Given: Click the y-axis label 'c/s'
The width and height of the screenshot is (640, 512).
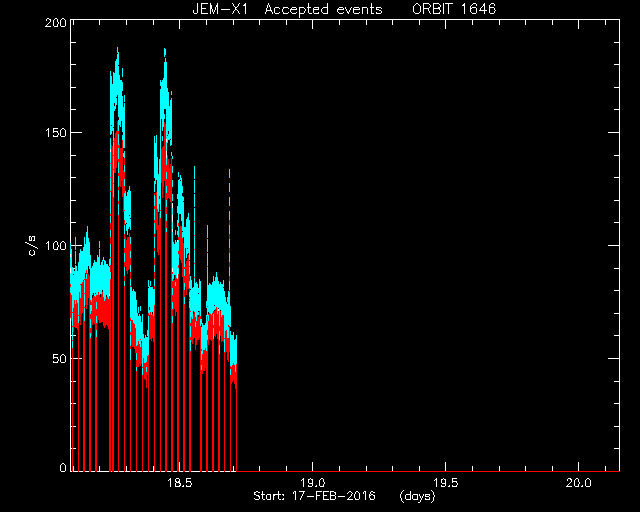Looking at the screenshot, I should point(32,246).
